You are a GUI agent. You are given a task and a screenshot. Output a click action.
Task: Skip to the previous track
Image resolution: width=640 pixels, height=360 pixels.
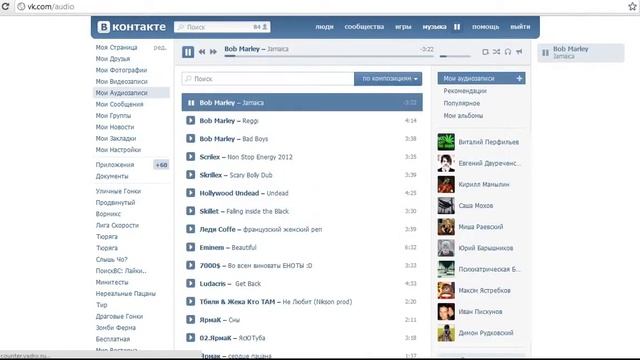(202, 52)
